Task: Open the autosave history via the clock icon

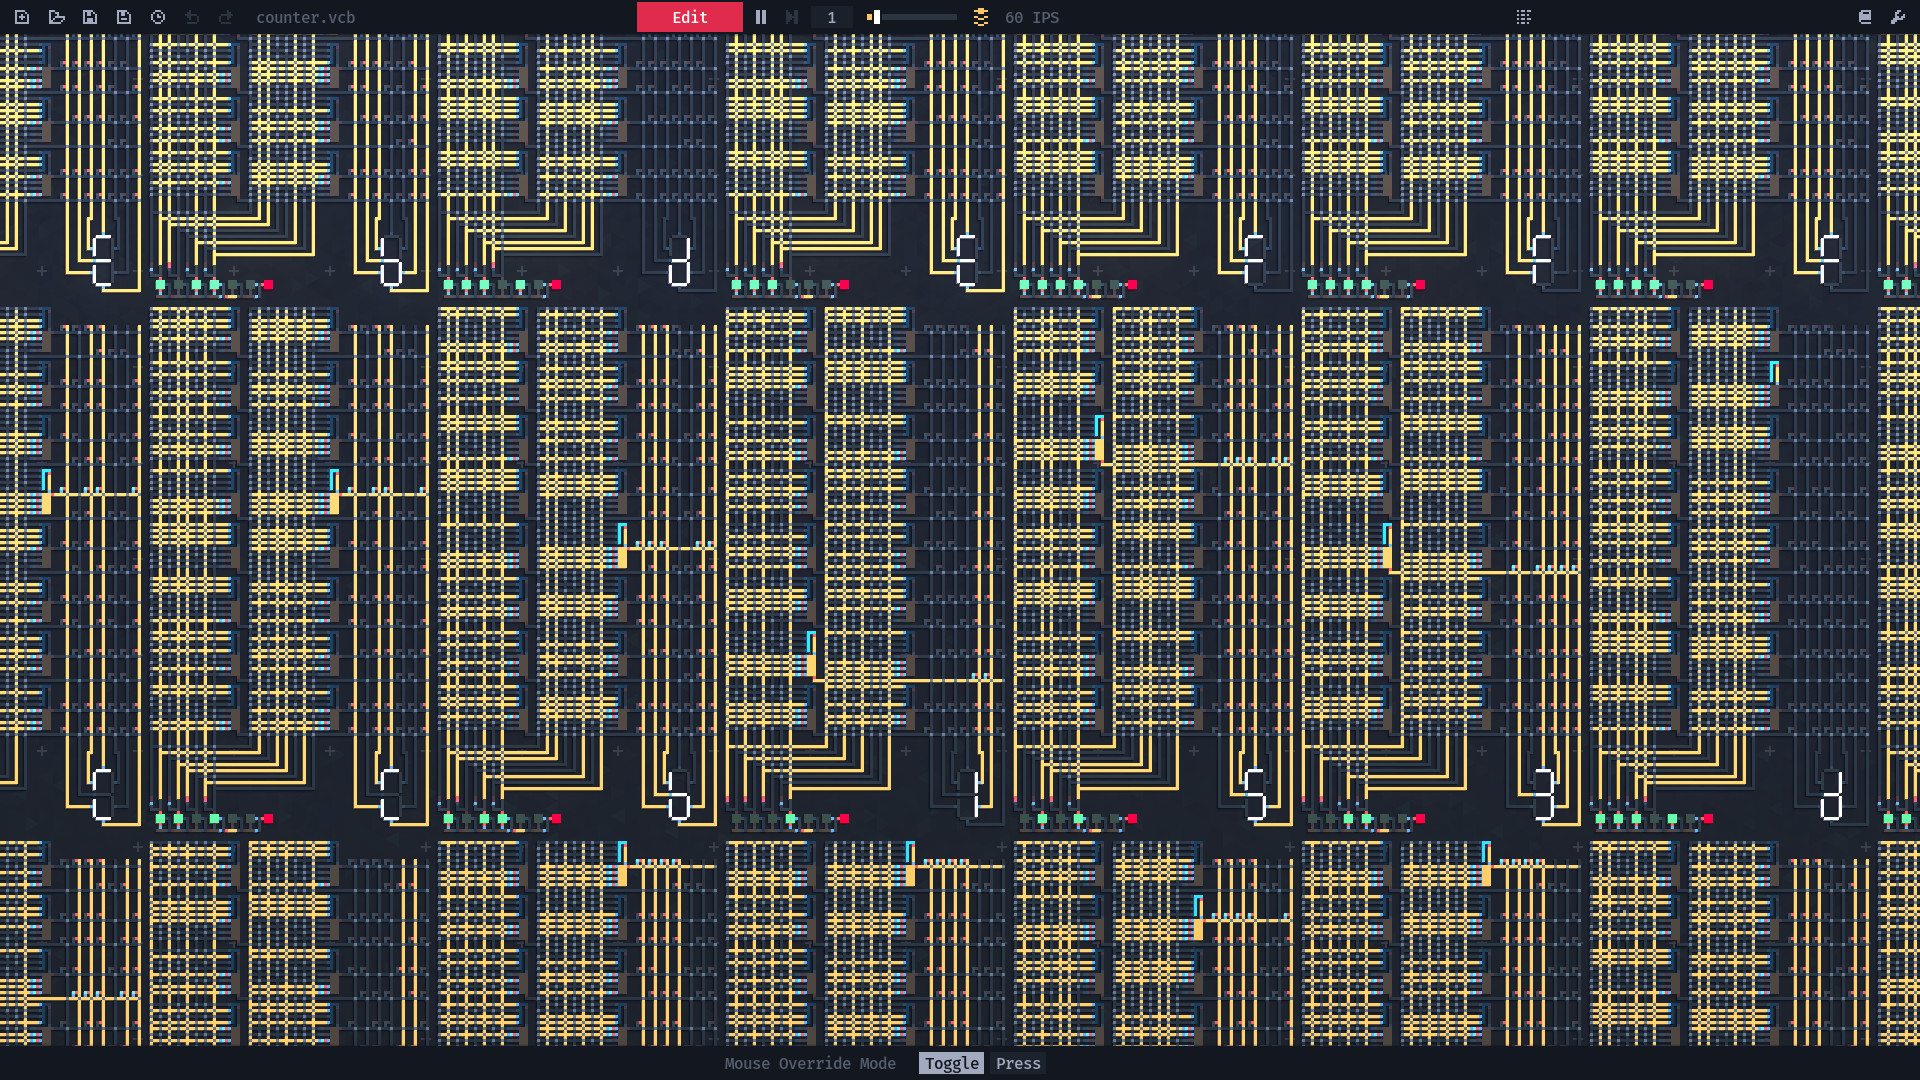Action: [158, 17]
